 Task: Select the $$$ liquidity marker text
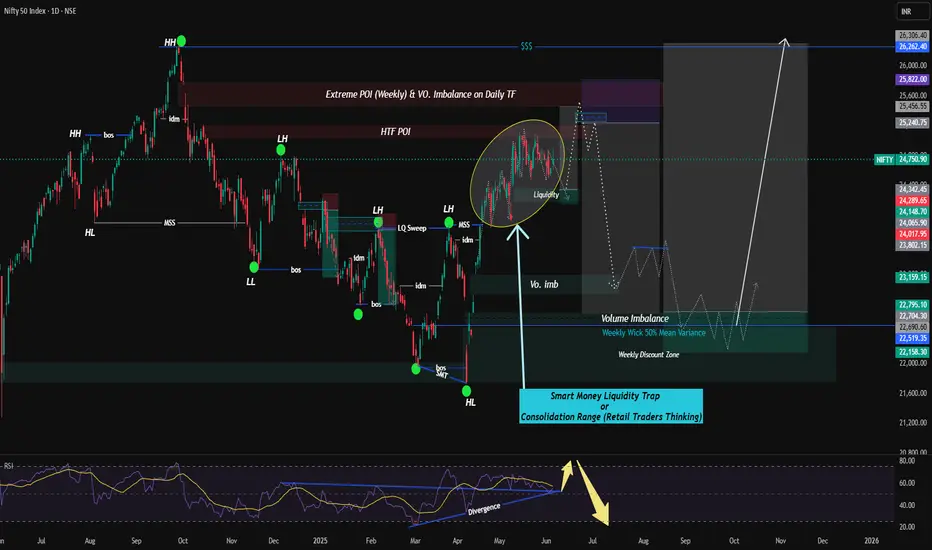(527, 46)
